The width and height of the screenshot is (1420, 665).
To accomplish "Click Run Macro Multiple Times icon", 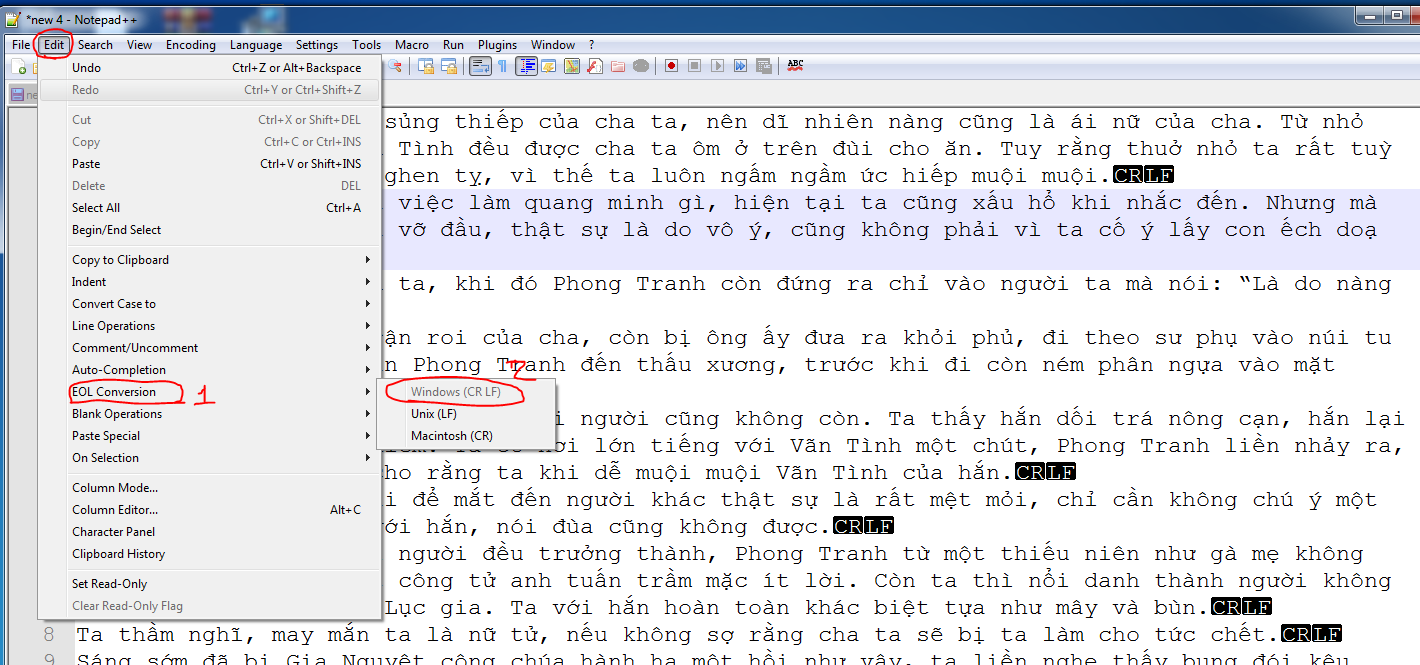I will [740, 66].
